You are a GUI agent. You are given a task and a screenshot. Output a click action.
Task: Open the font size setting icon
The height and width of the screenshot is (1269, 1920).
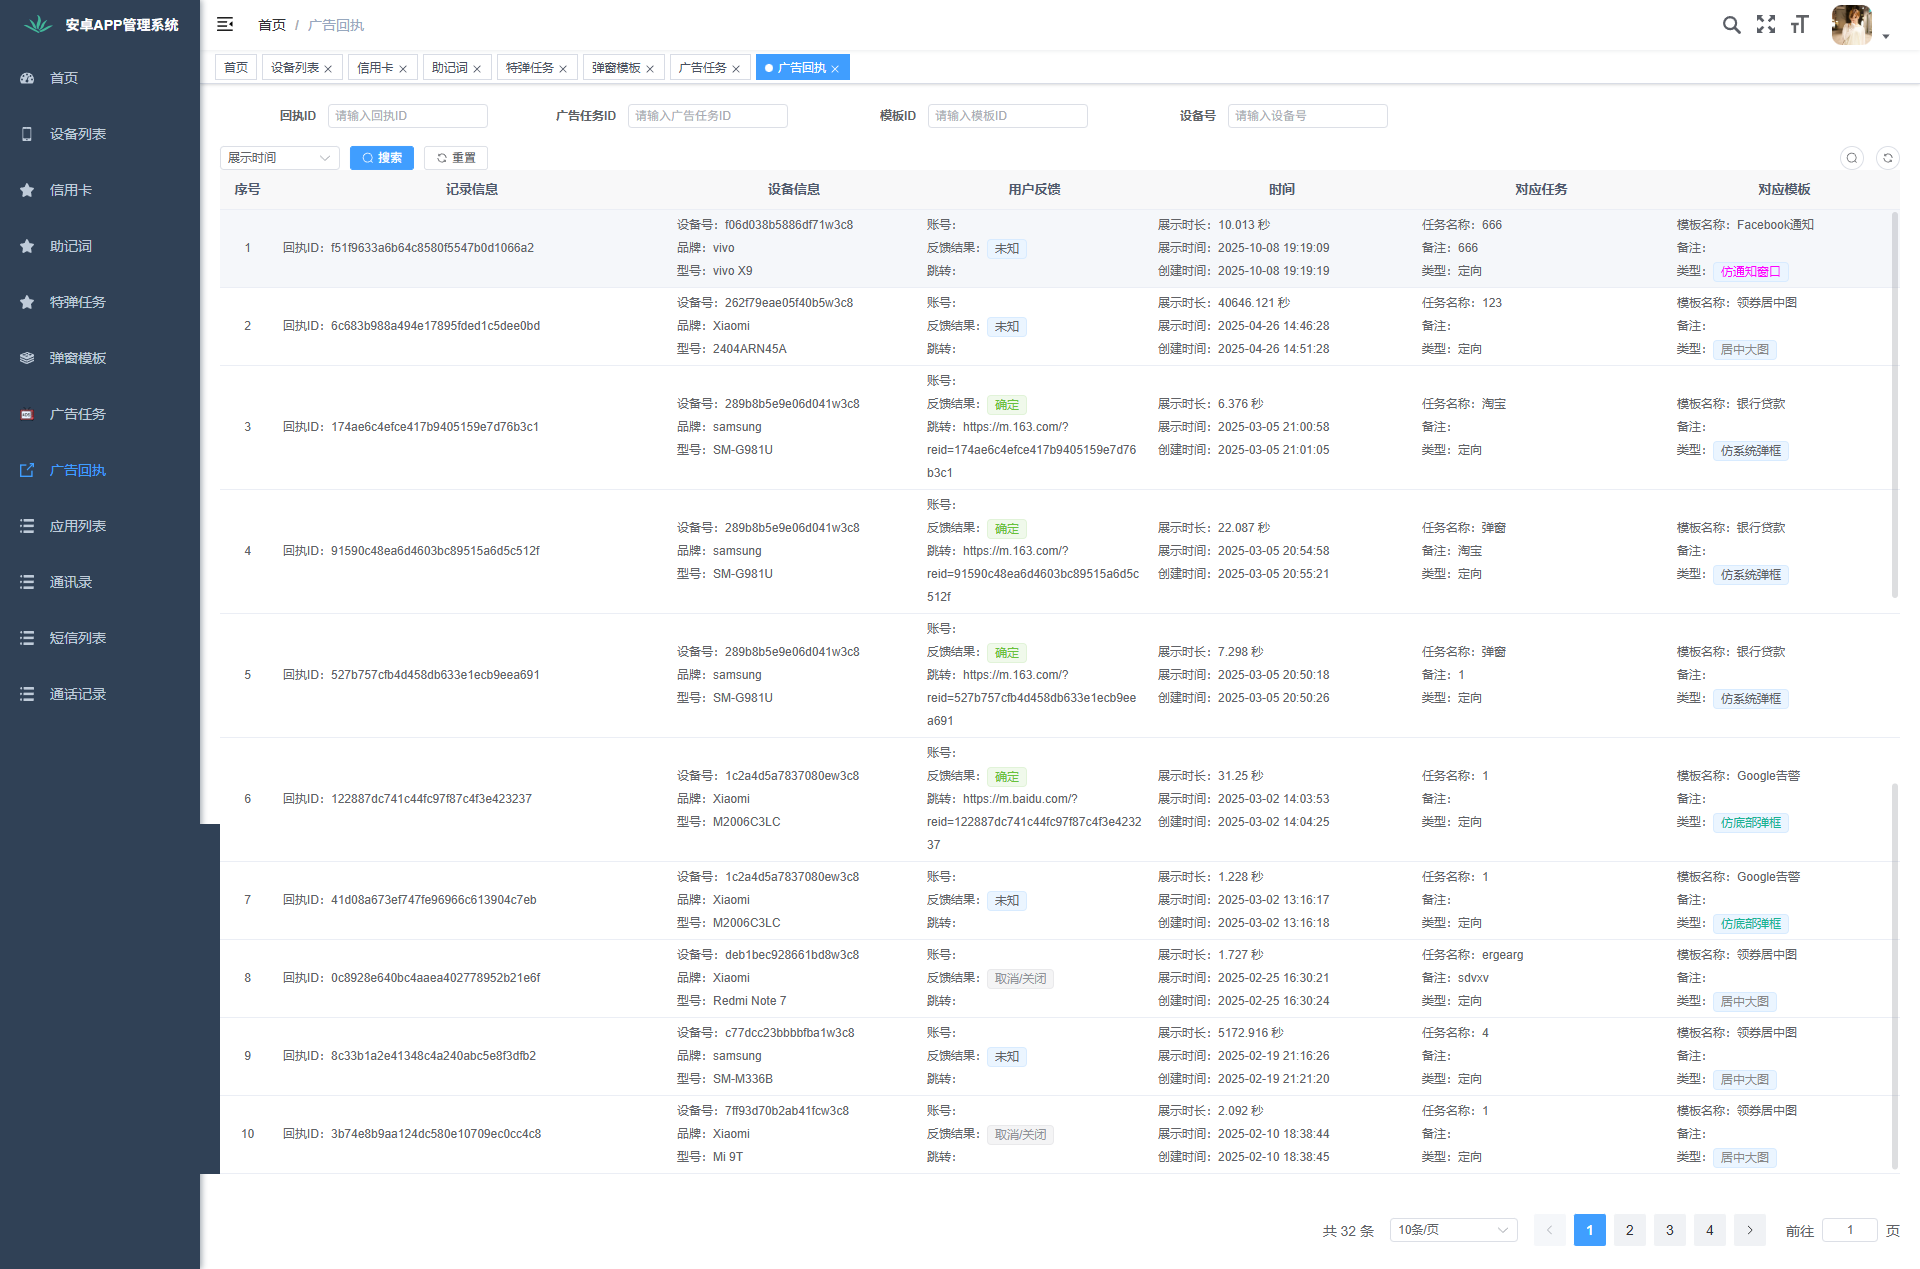click(1800, 25)
